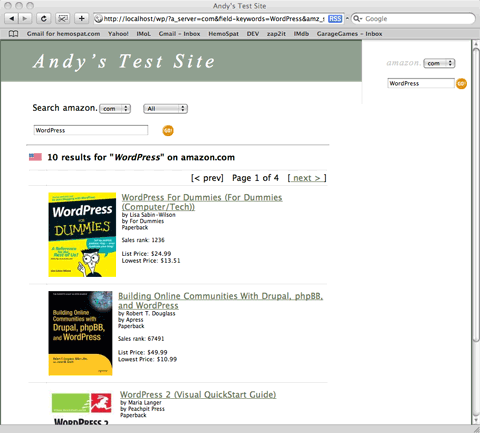Click the US flag icon beside results heading
This screenshot has width=480, height=433.
35,157
